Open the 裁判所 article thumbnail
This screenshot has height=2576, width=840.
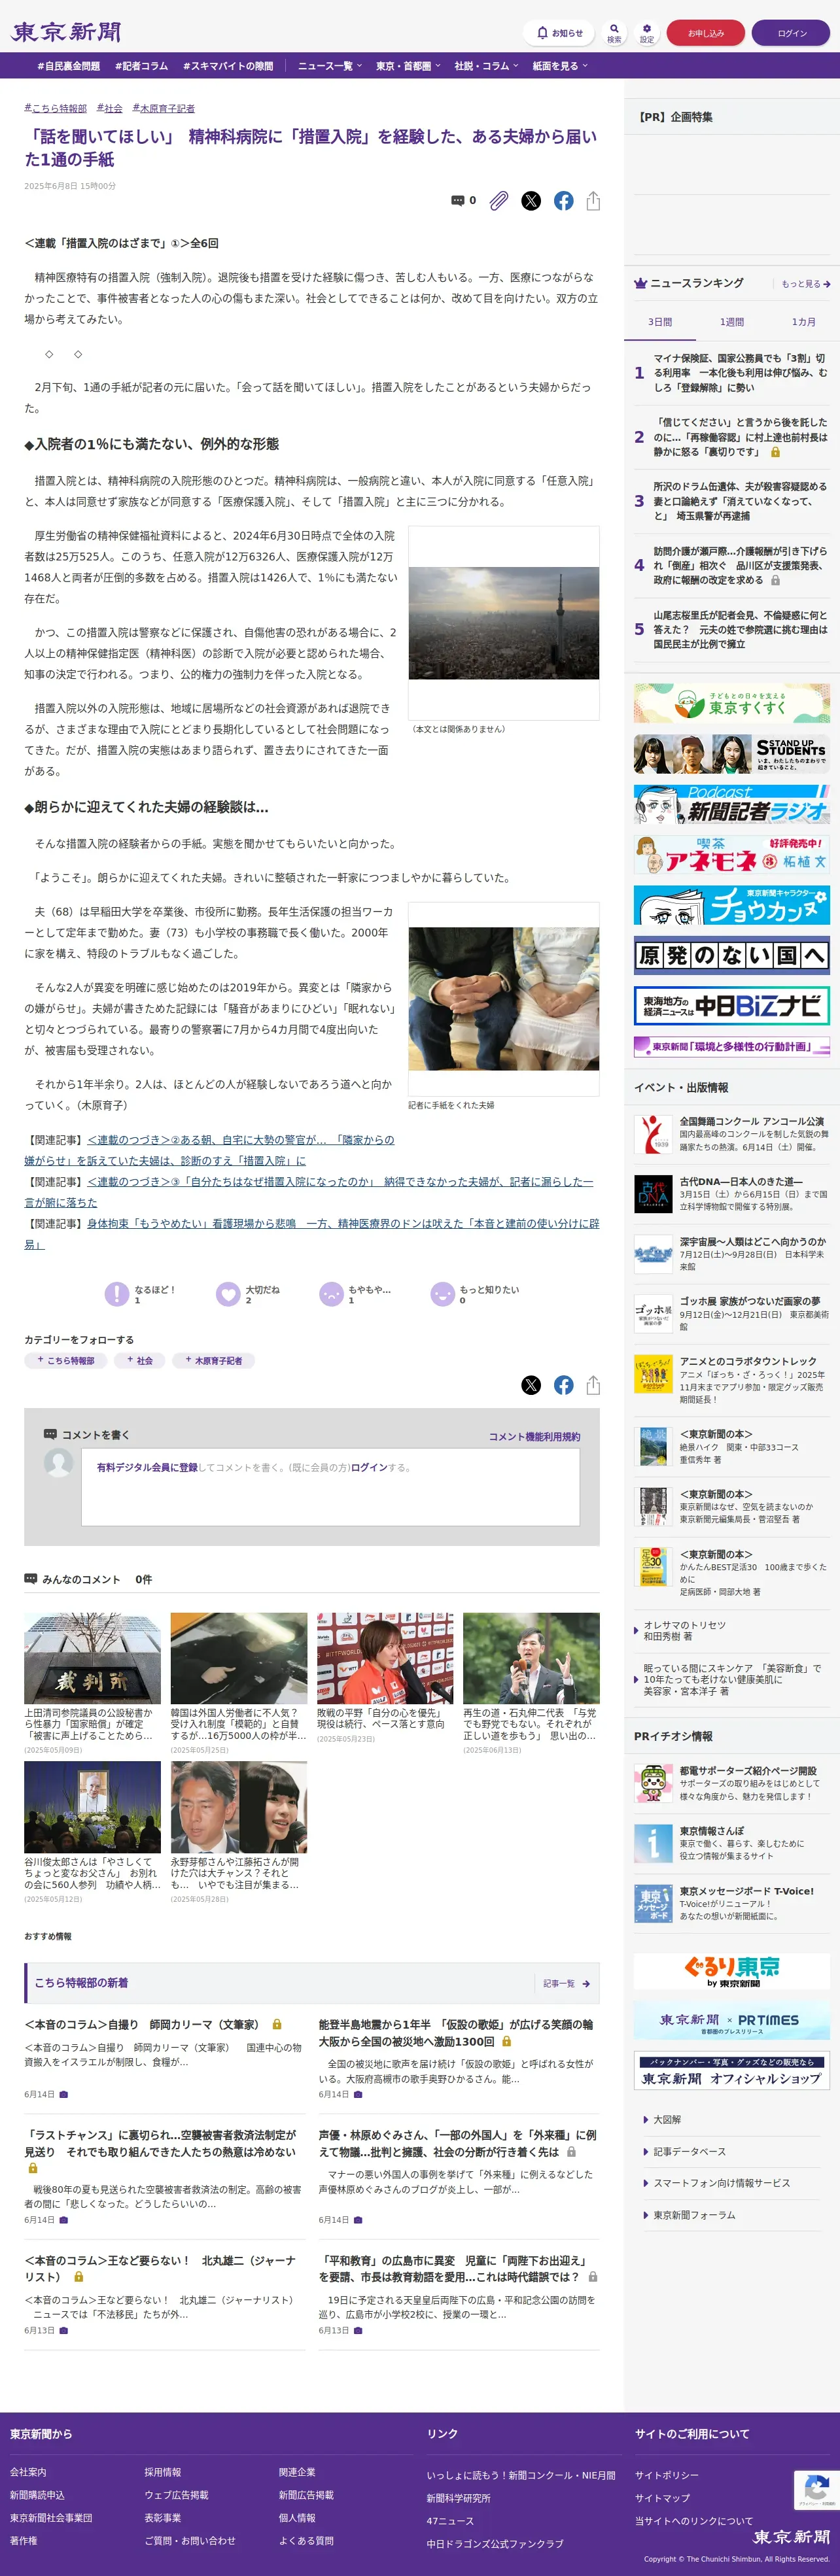pyautogui.click(x=92, y=1657)
